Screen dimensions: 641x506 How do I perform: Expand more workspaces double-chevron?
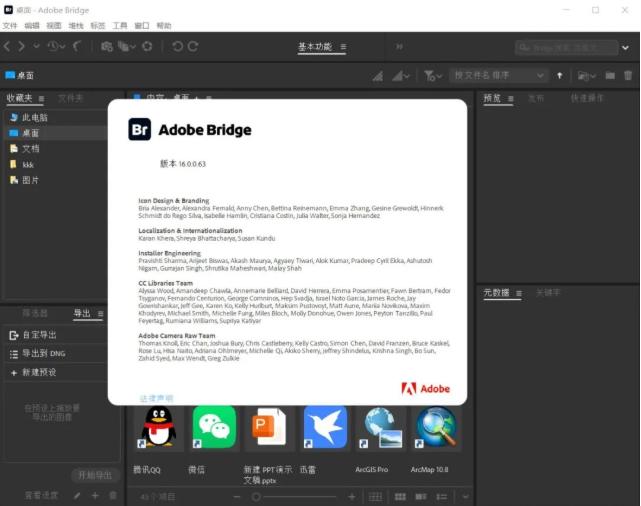[399, 47]
